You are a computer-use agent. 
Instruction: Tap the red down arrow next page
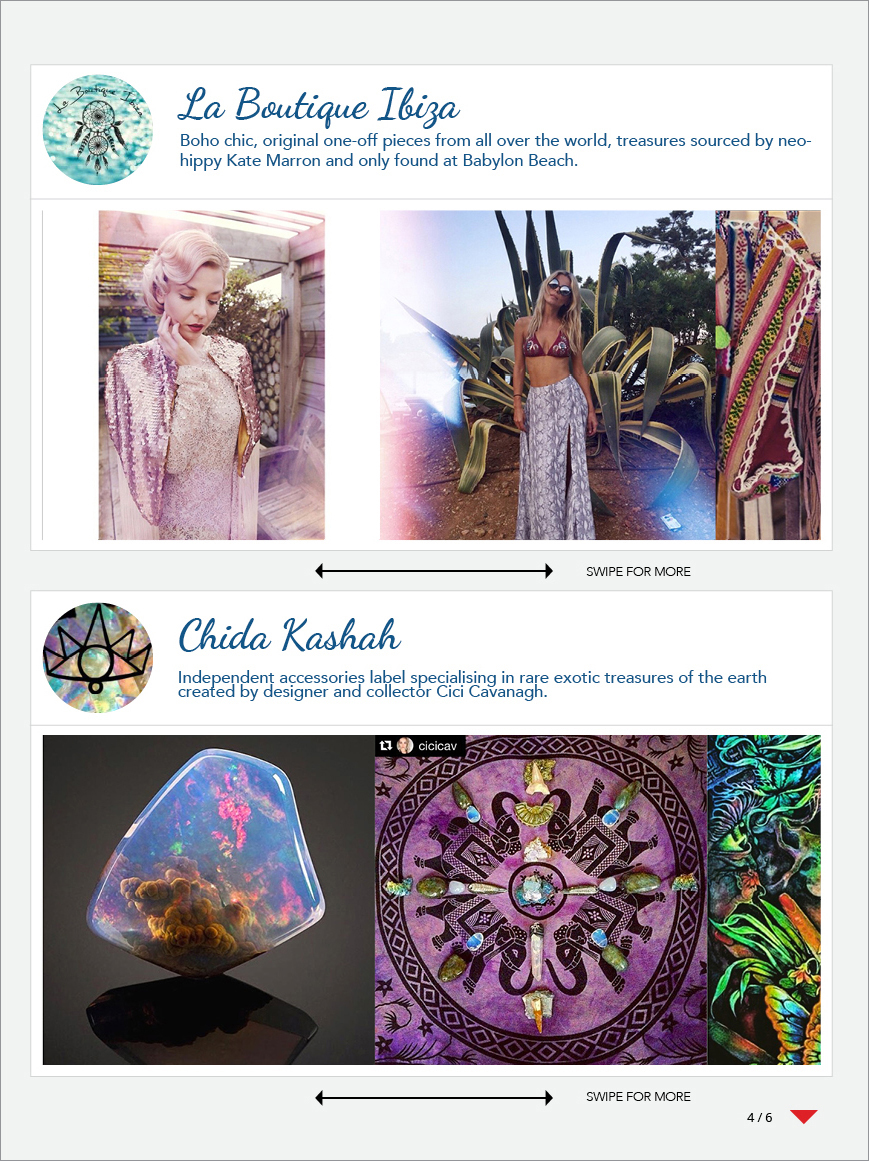point(803,1117)
